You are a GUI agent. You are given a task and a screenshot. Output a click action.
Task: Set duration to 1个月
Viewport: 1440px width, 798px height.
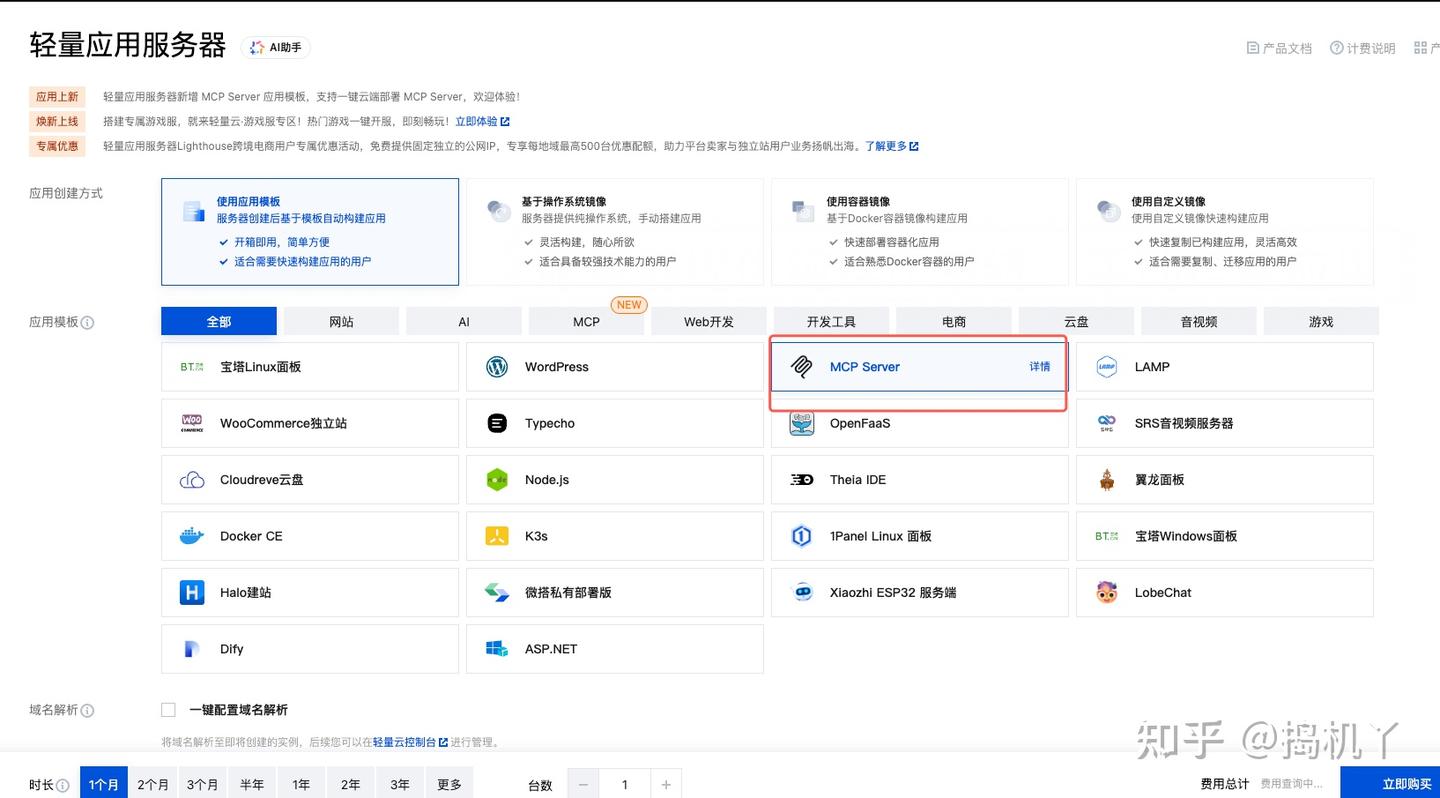click(x=104, y=784)
